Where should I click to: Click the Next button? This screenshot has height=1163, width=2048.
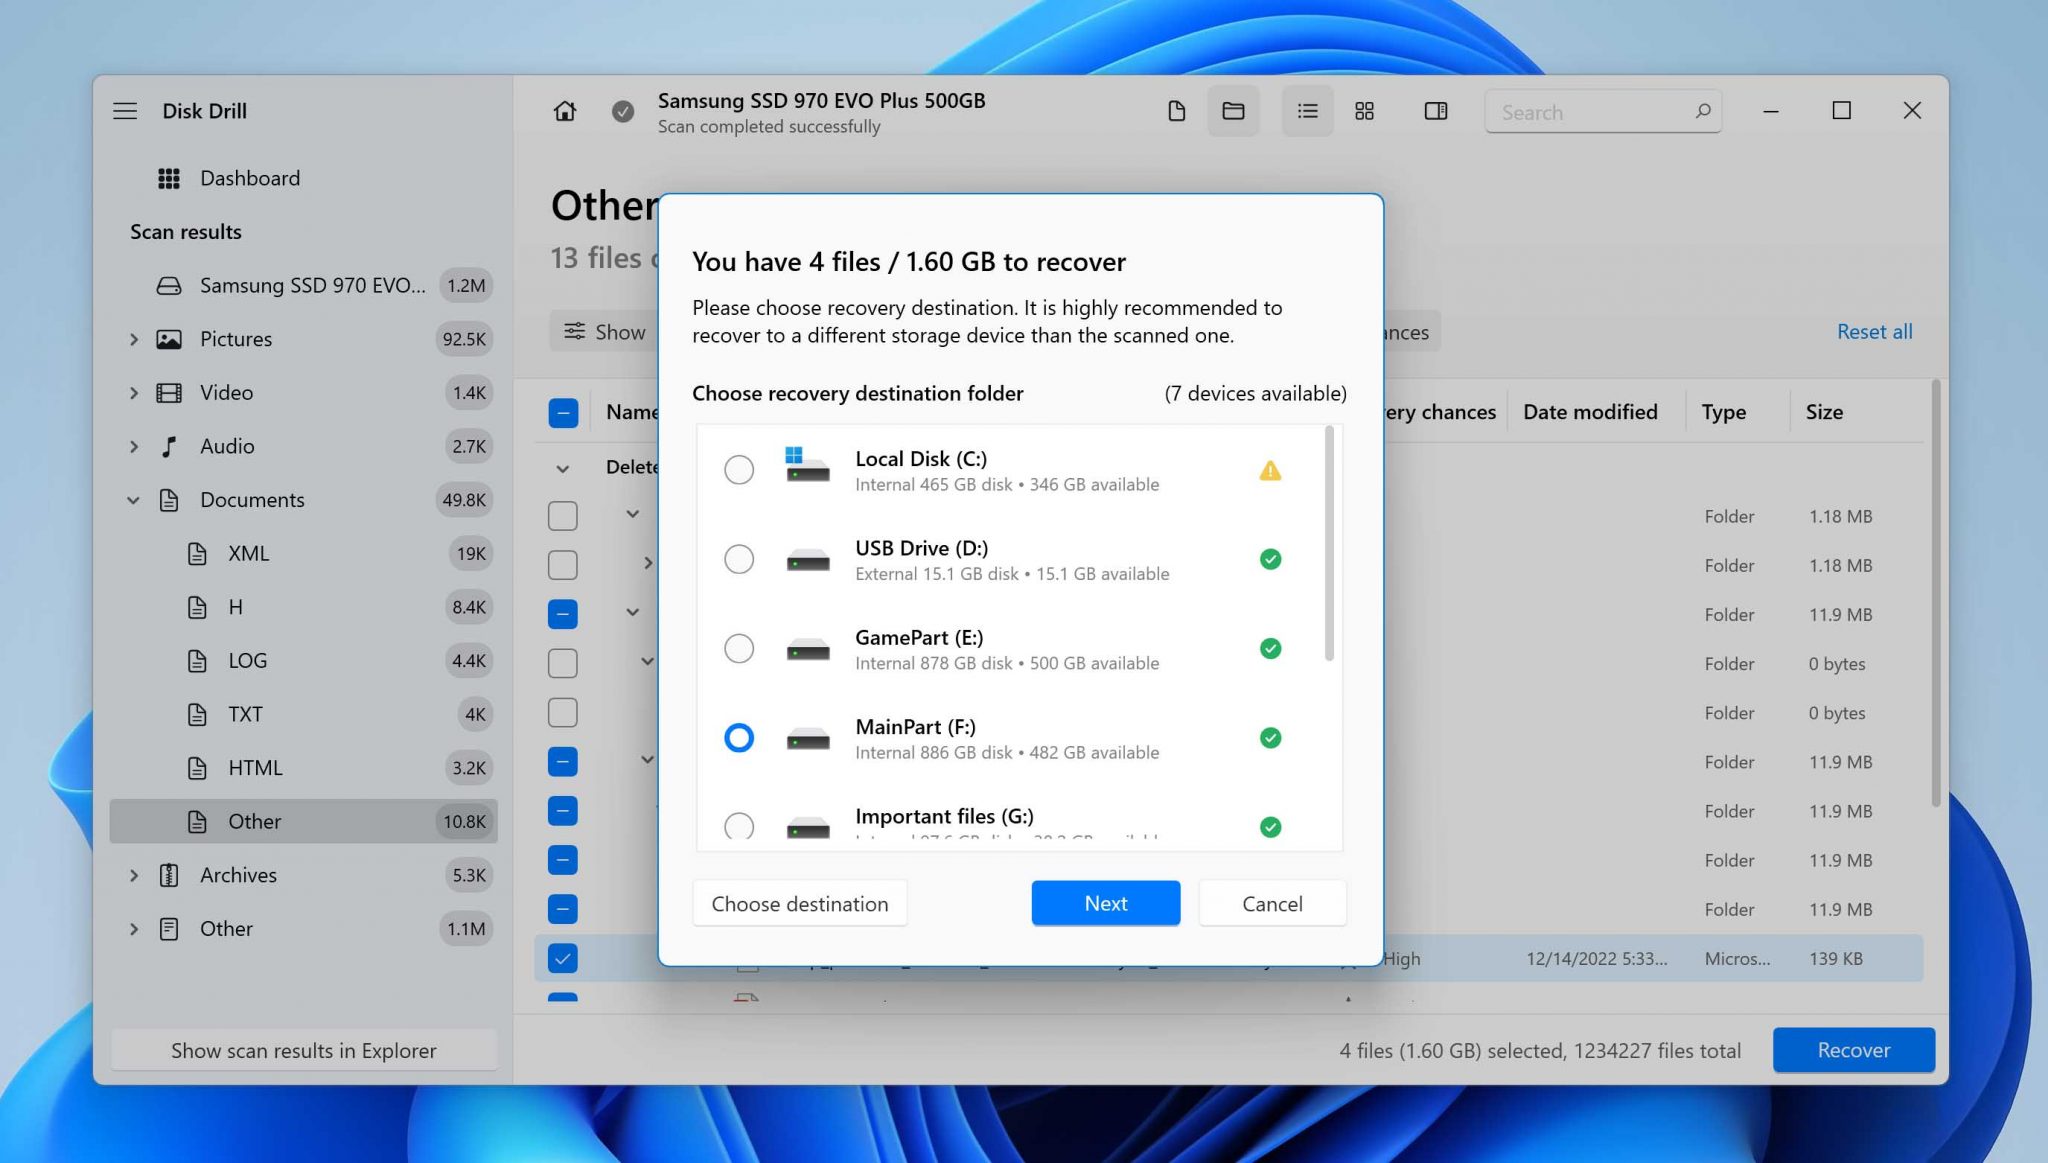[x=1105, y=903]
